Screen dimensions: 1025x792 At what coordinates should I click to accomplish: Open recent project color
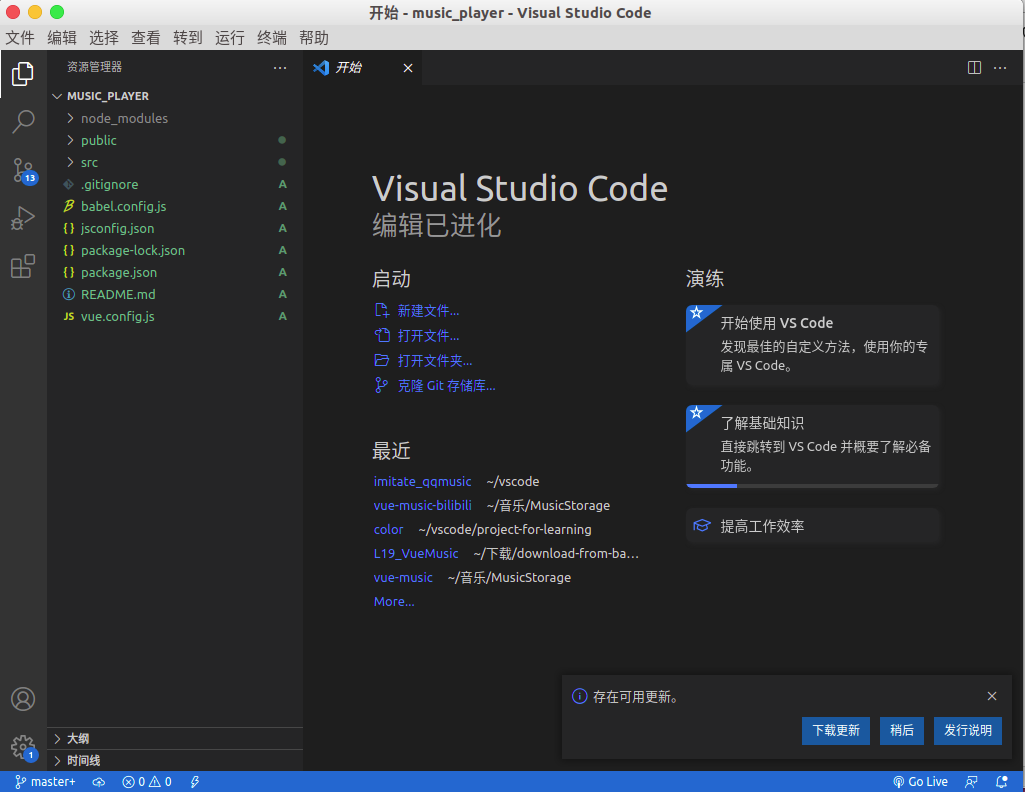point(388,529)
